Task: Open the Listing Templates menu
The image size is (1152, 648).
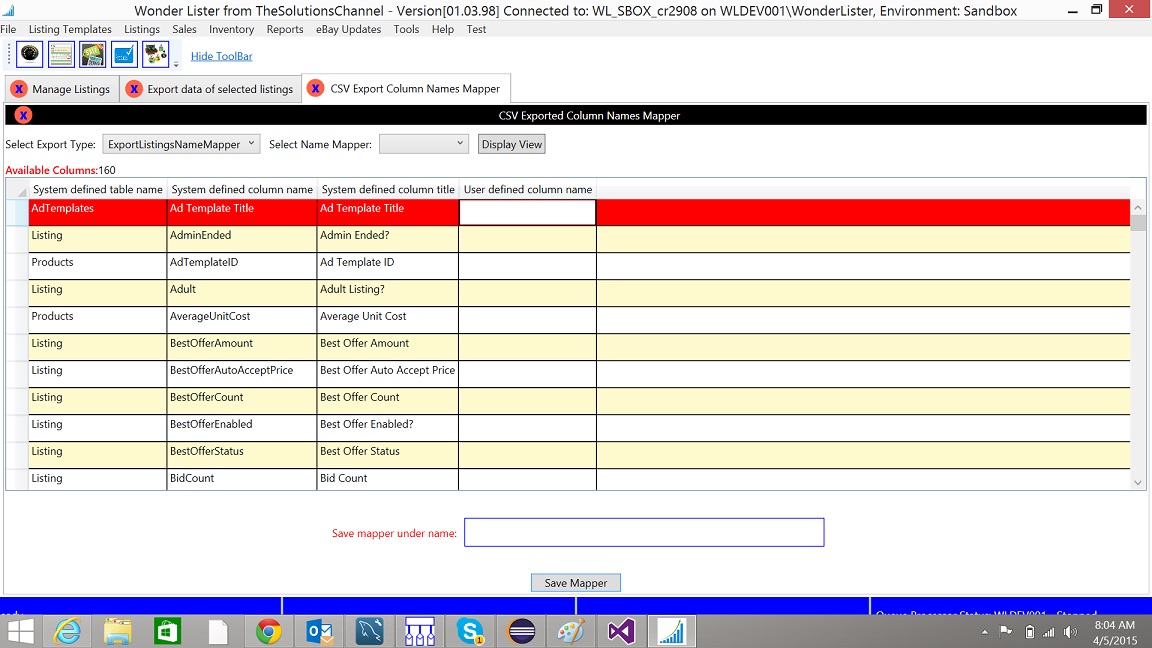Action: [70, 29]
